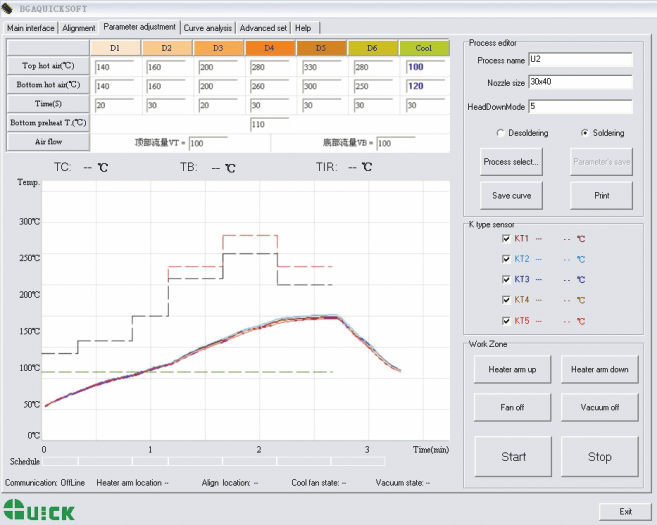Click the Process name input field
Screen dimensions: 657x525
coord(580,59)
